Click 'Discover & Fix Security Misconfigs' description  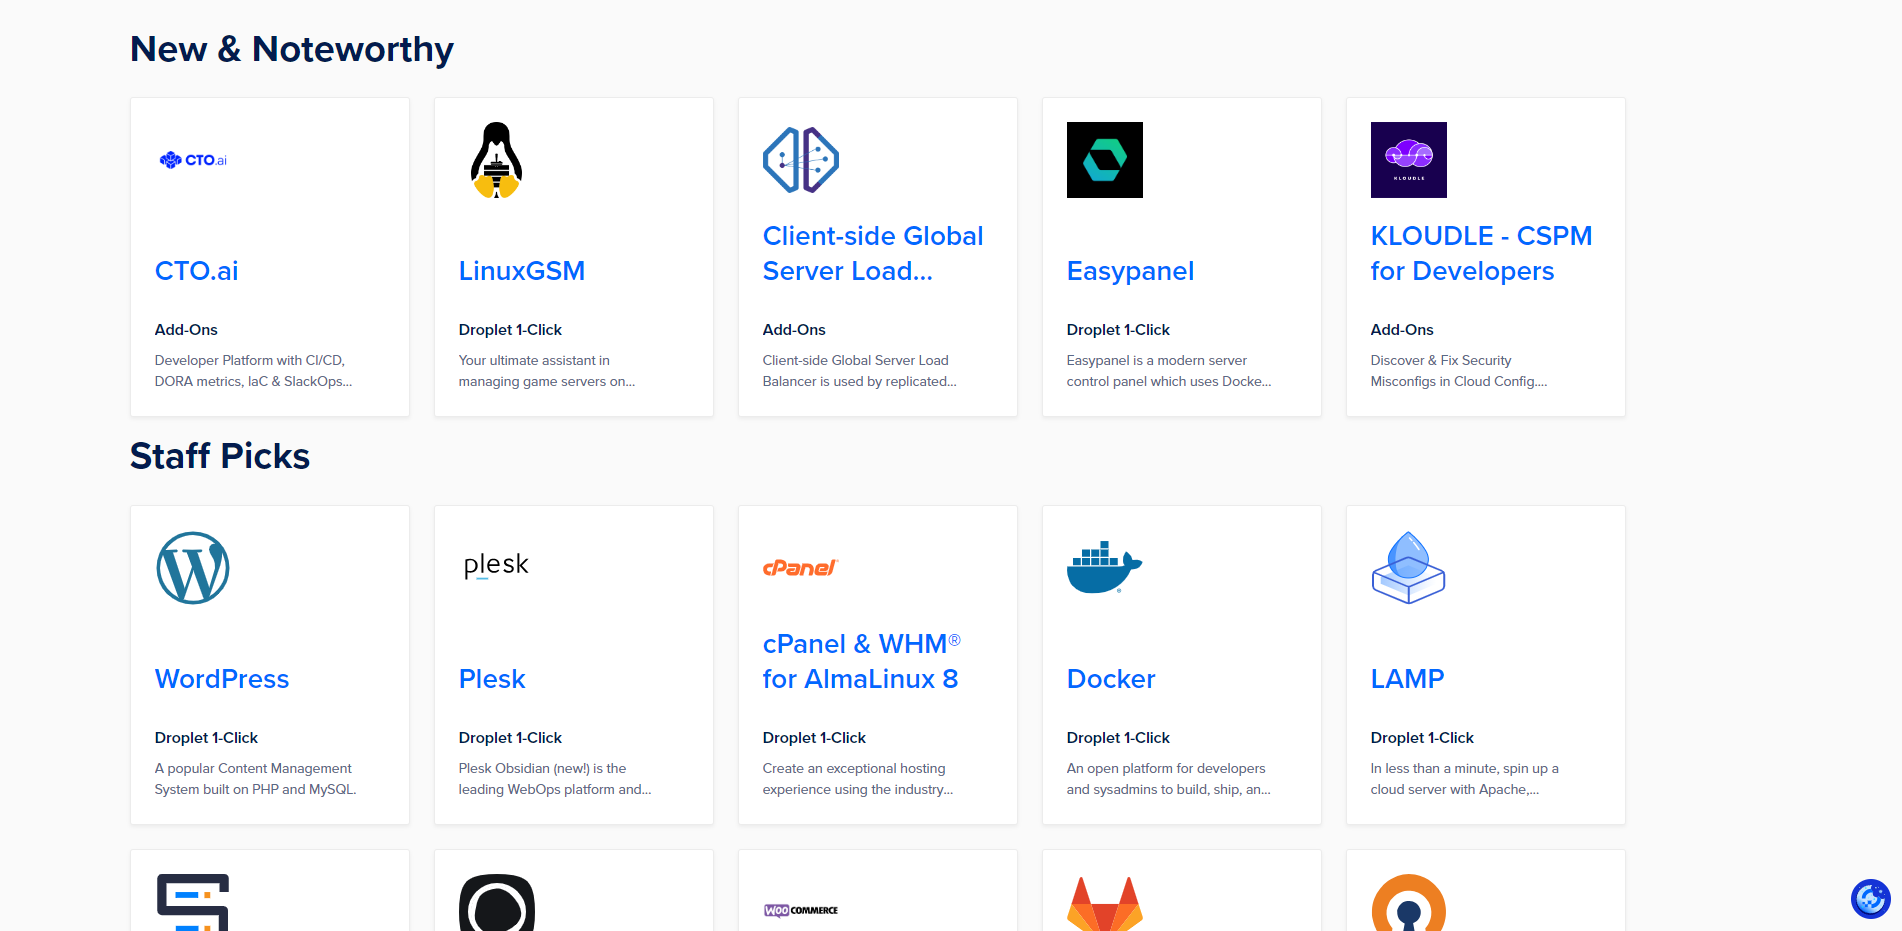[x=1459, y=371]
